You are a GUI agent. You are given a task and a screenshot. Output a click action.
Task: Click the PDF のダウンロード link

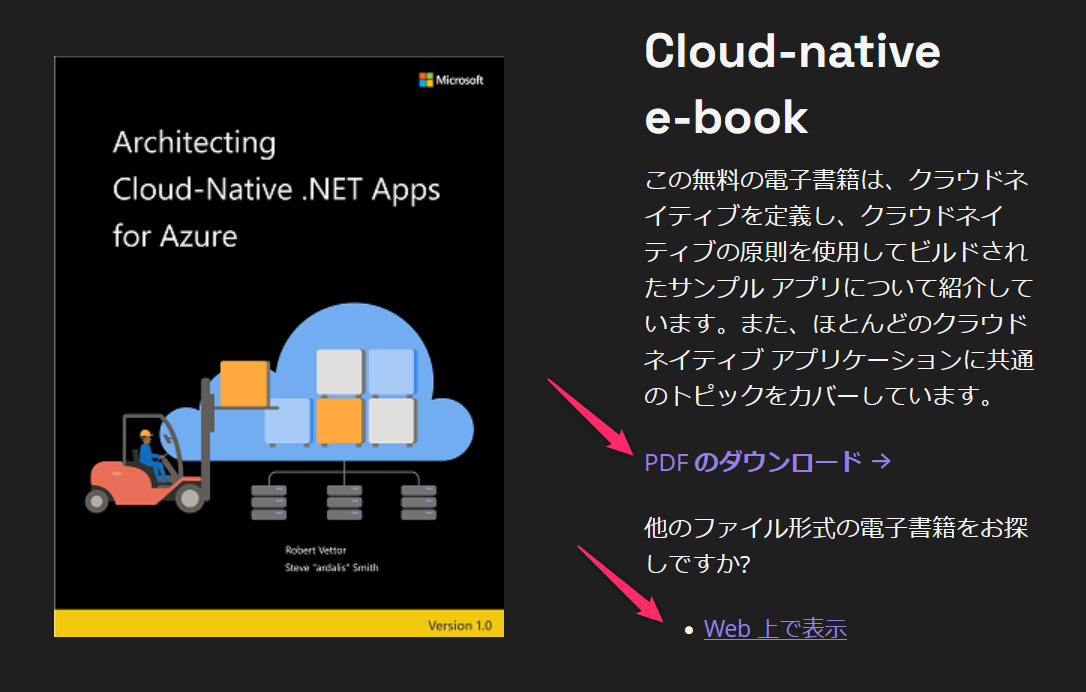pyautogui.click(x=767, y=462)
